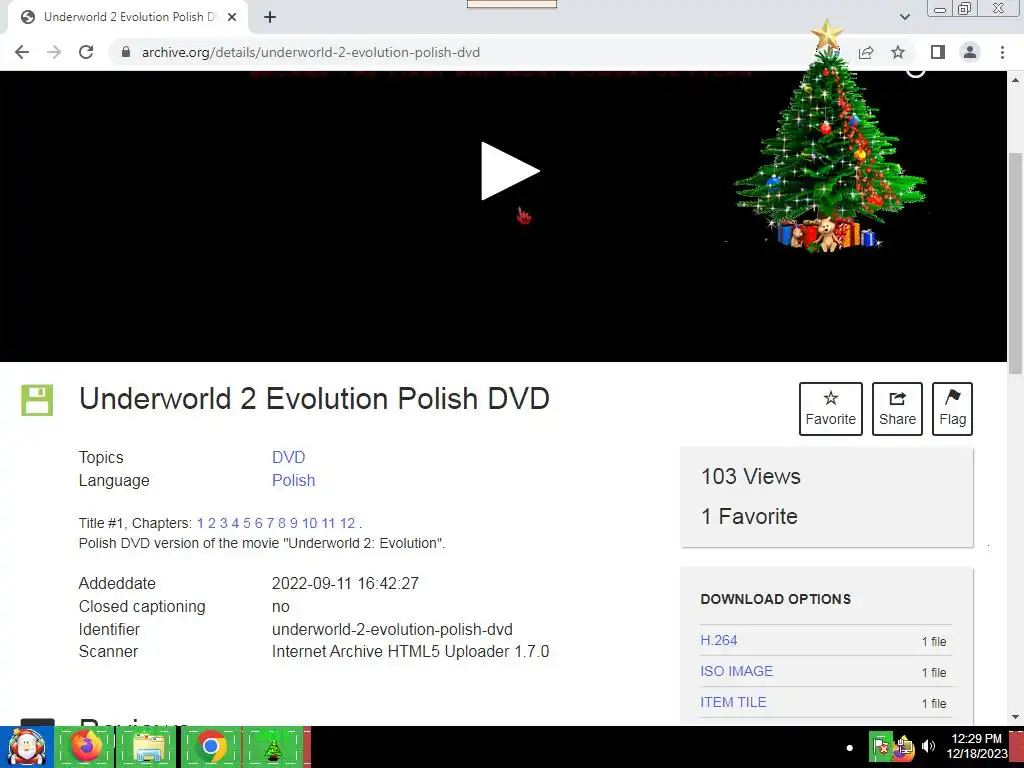
Task: Click the identifier text underworld-2-evolution-polish-dvd
Action: (392, 630)
